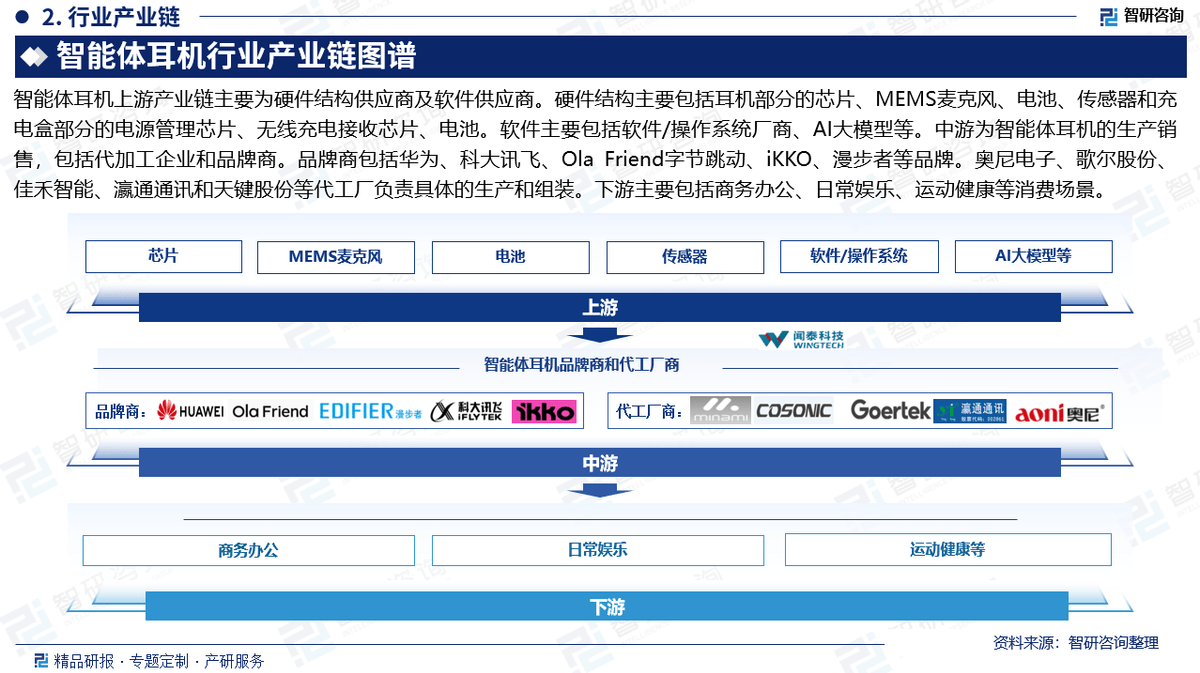Click the 下游 banner bar
Image resolution: width=1200 pixels, height=673 pixels.
click(x=606, y=607)
